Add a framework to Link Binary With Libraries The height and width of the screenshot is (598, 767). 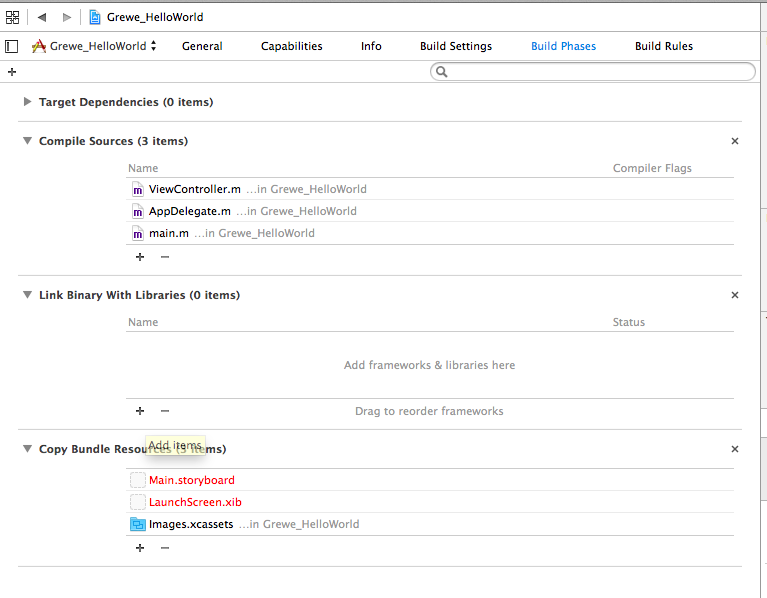click(x=139, y=411)
